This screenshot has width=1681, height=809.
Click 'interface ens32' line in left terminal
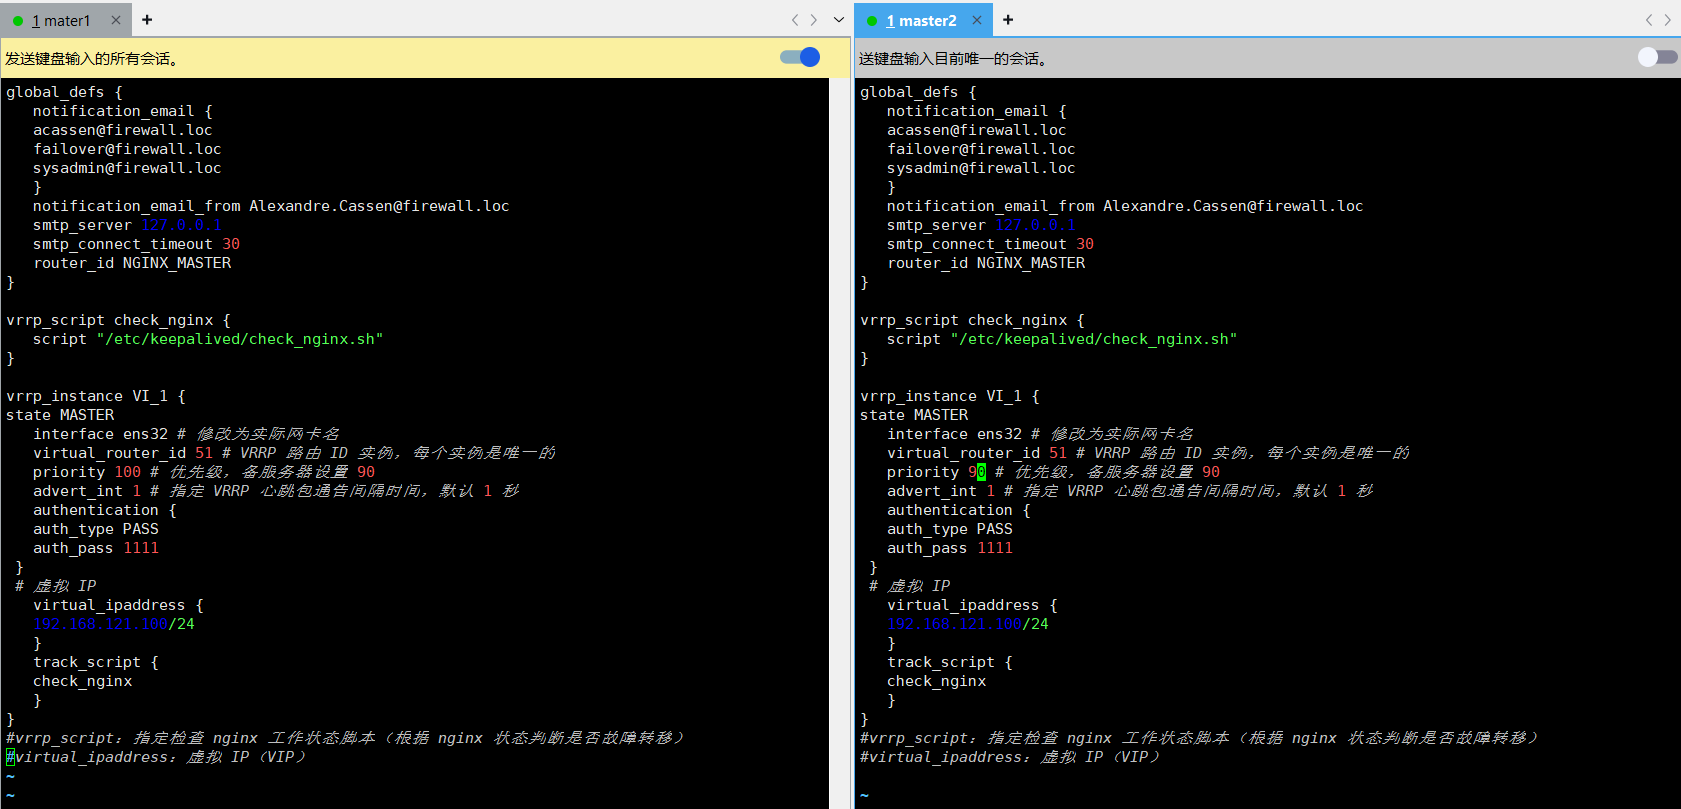(x=186, y=434)
